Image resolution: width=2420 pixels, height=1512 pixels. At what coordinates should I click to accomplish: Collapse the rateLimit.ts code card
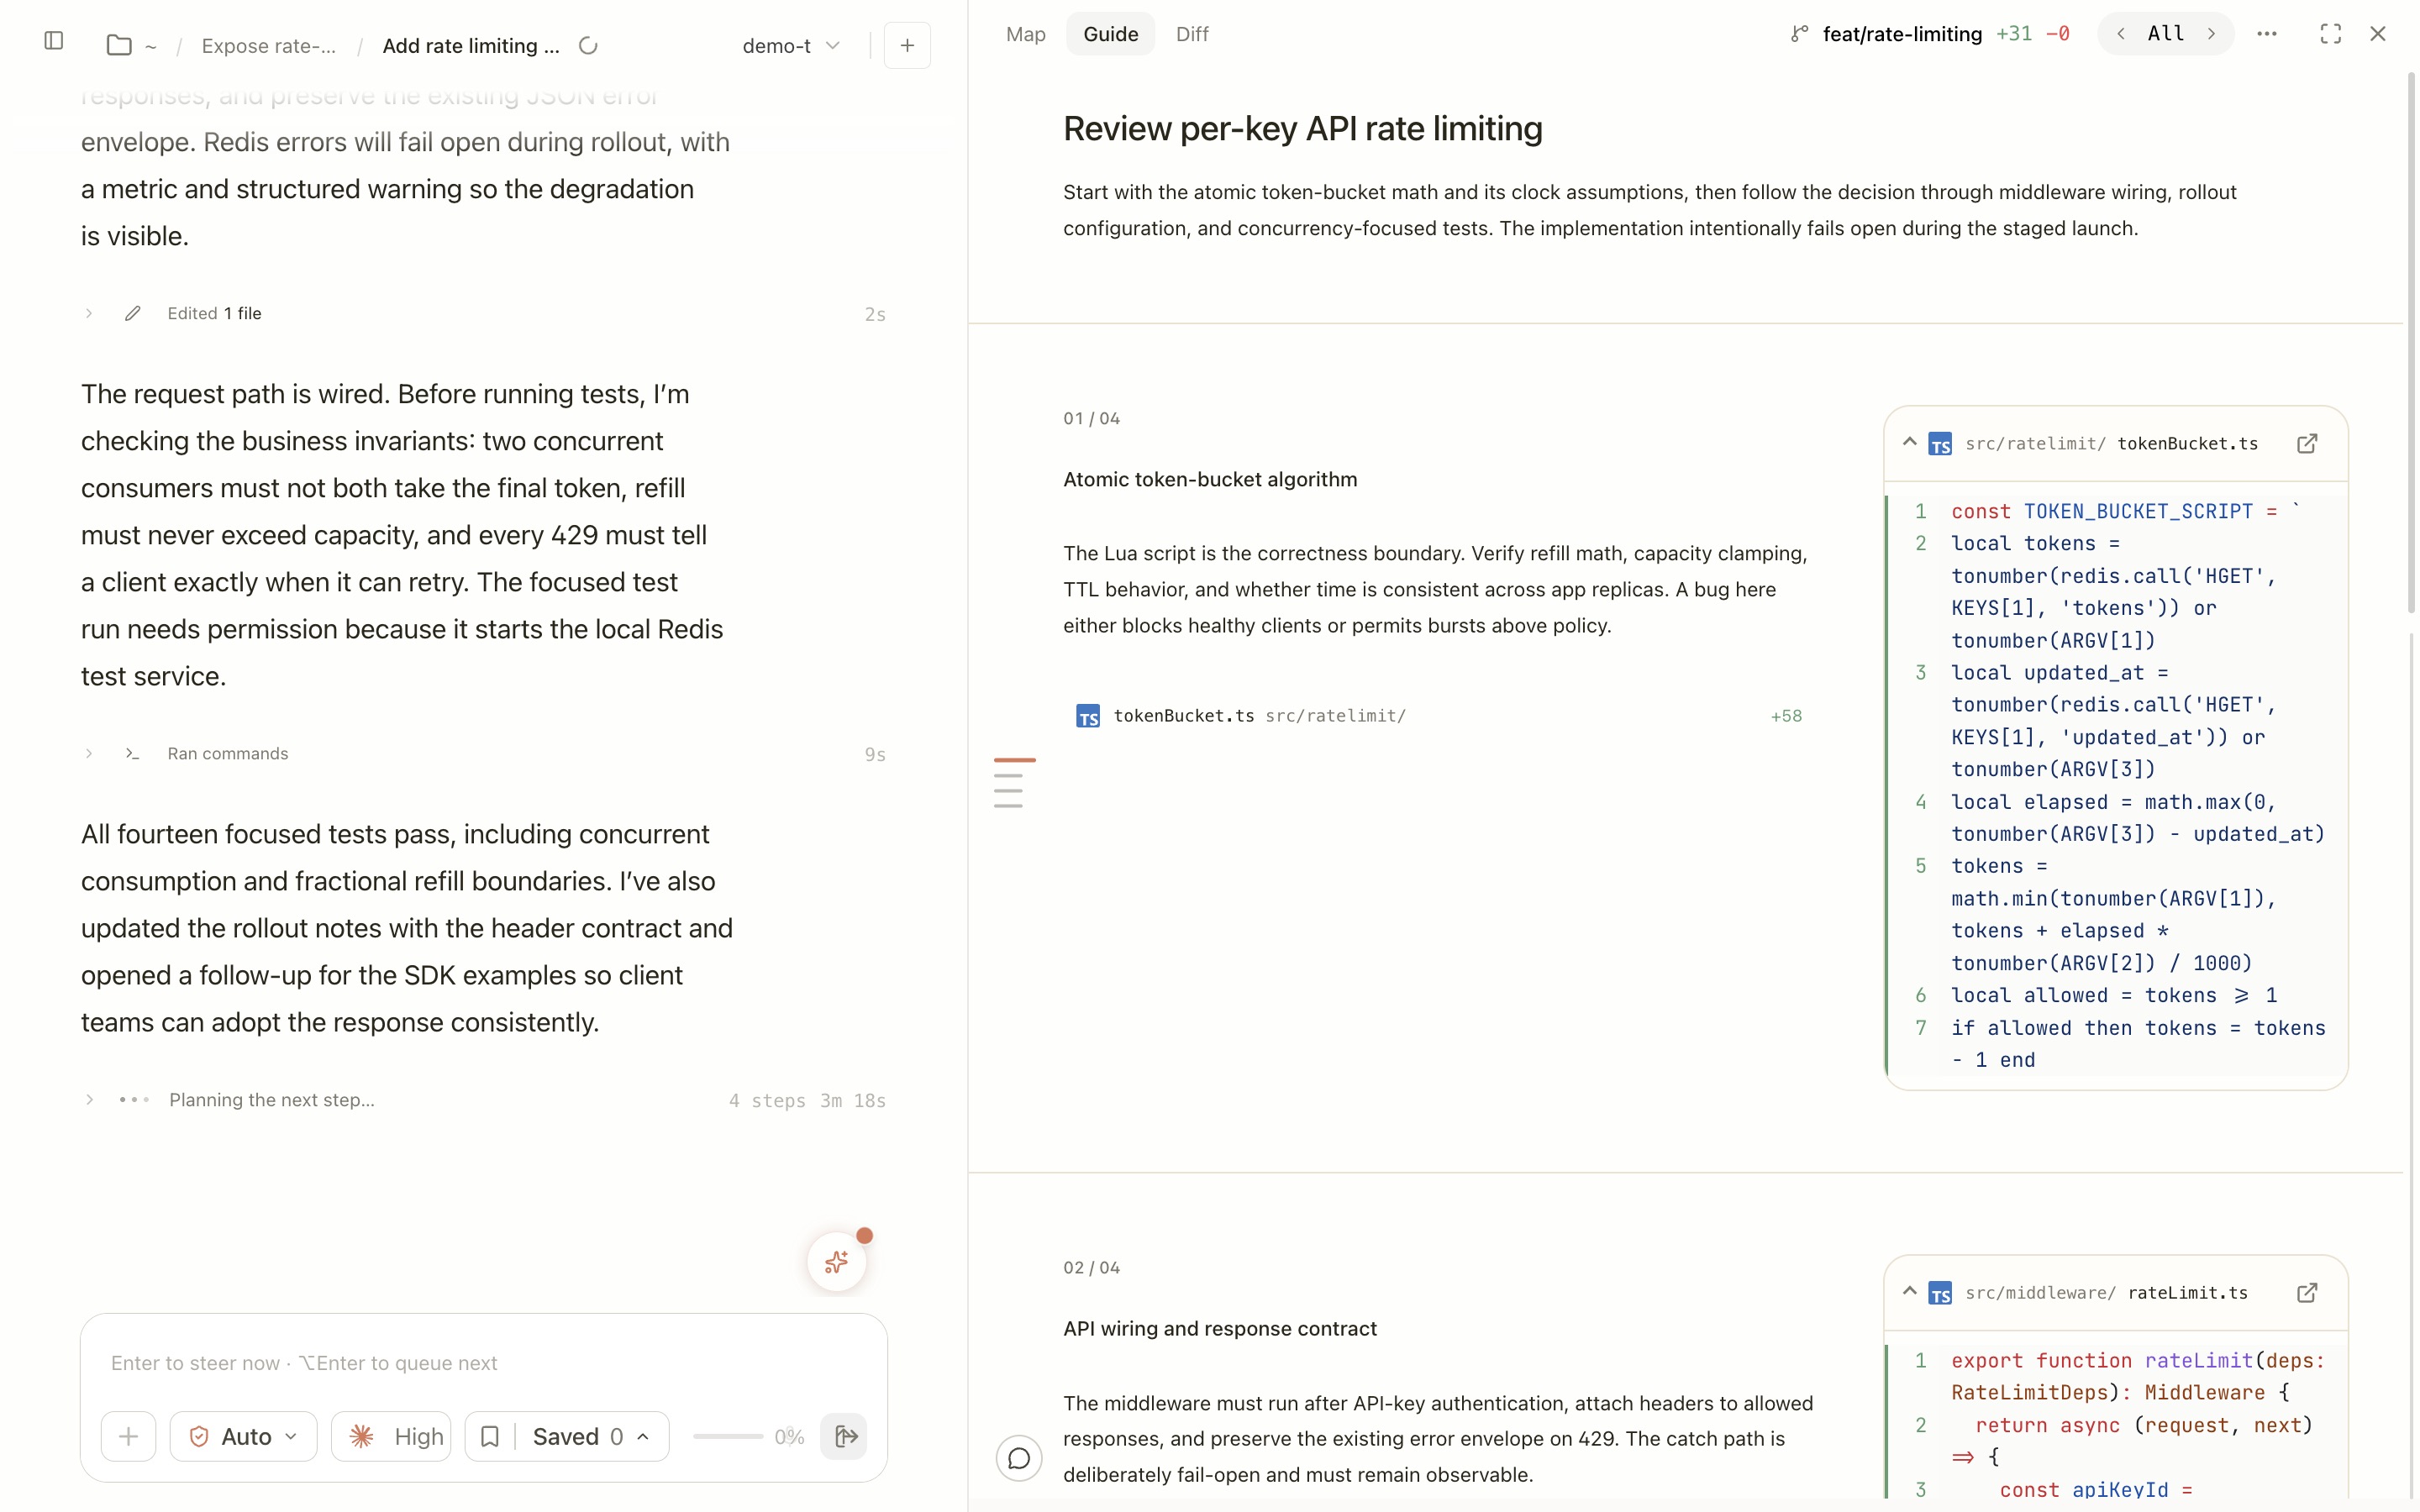1909,1291
